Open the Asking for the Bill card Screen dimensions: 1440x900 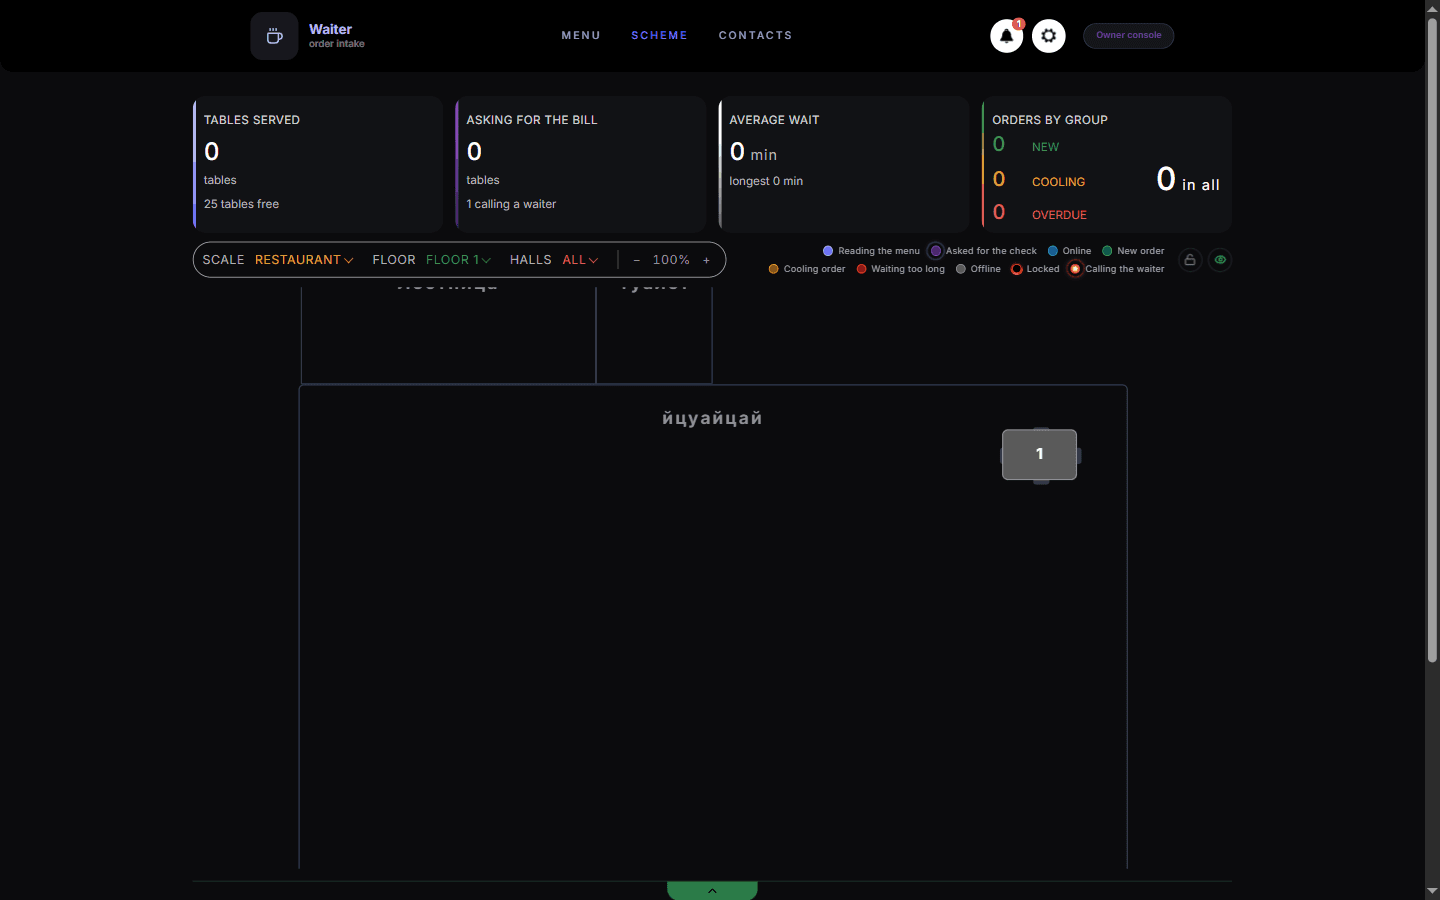(581, 164)
